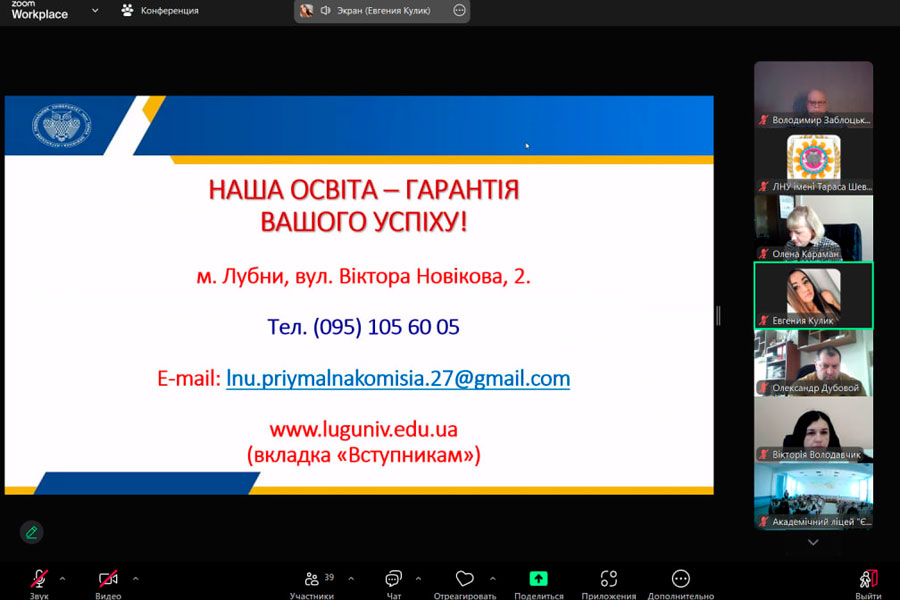Click muted mic icon on Академічний ліцей
This screenshot has height=600, width=900.
(763, 522)
